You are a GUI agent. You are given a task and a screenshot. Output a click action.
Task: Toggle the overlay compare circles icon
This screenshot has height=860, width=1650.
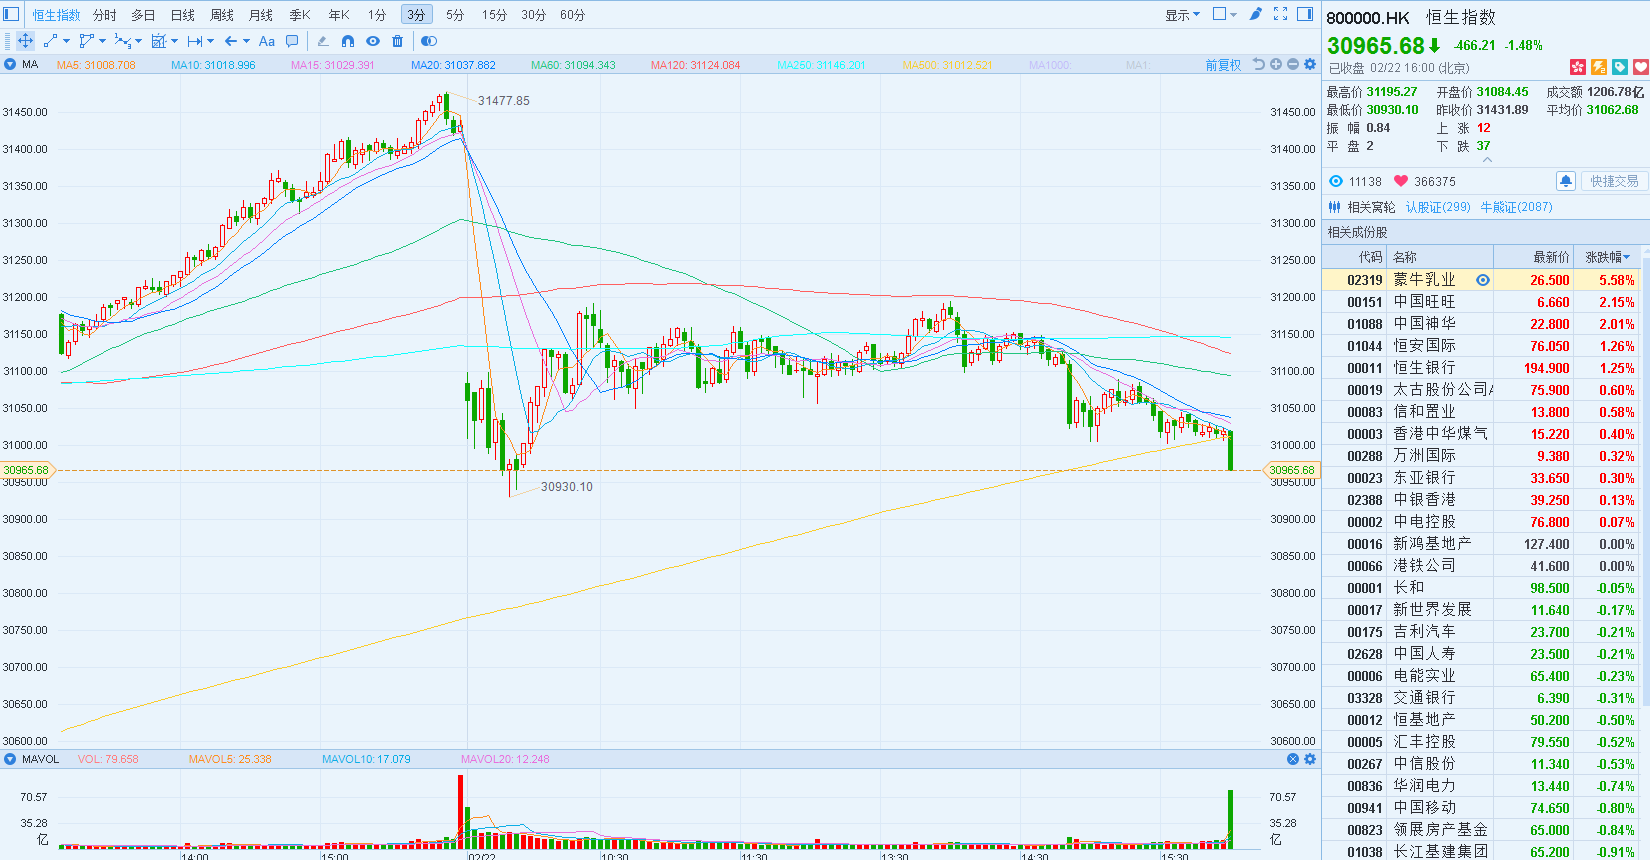429,41
